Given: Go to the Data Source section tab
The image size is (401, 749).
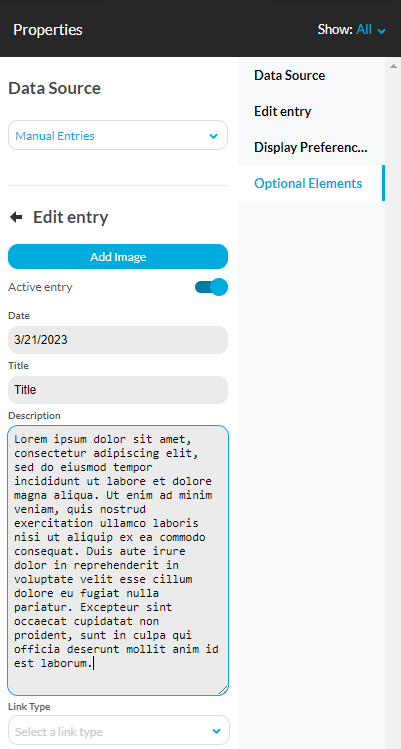Looking at the screenshot, I should [x=311, y=75].
